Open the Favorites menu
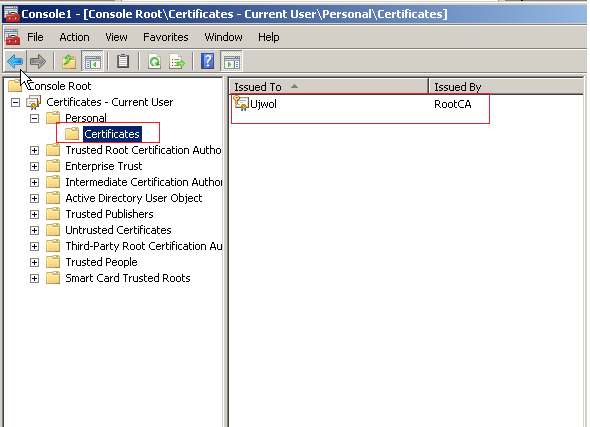Screen dimensions: 590x427 pyautogui.click(x=166, y=37)
